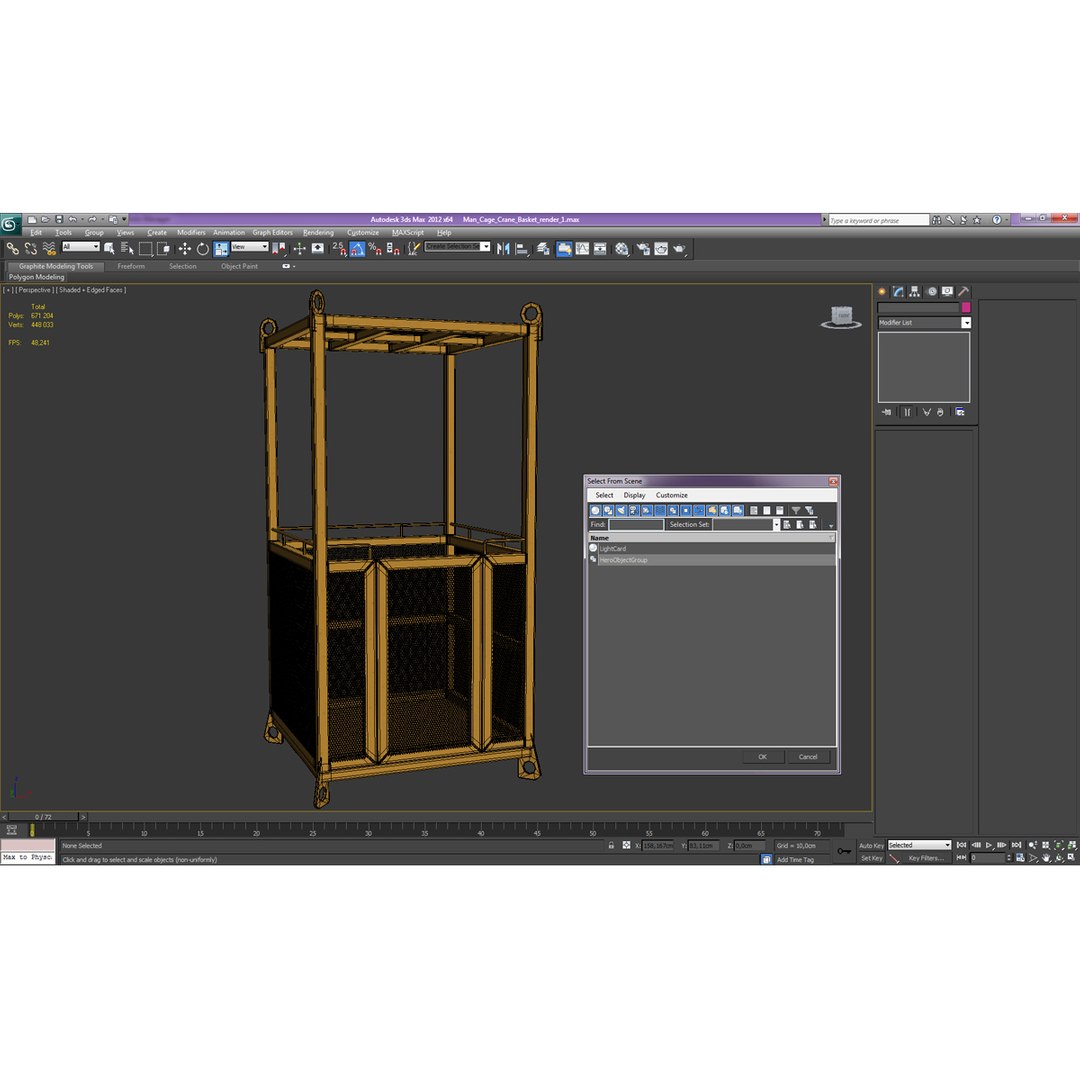The width and height of the screenshot is (1080, 1080).
Task: Switch to the Freeform ribbon tab
Action: tap(131, 267)
